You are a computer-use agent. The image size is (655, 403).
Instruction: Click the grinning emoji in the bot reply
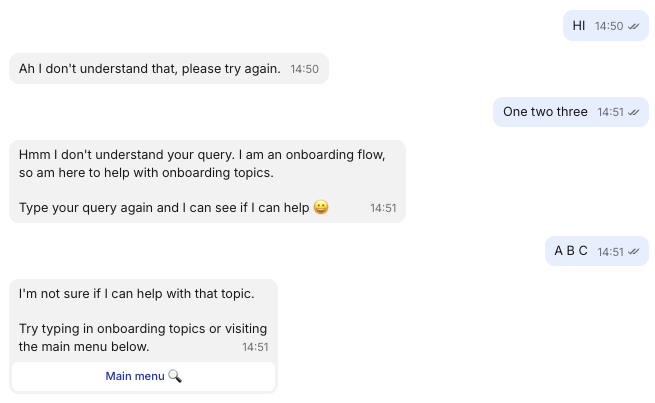(x=321, y=208)
